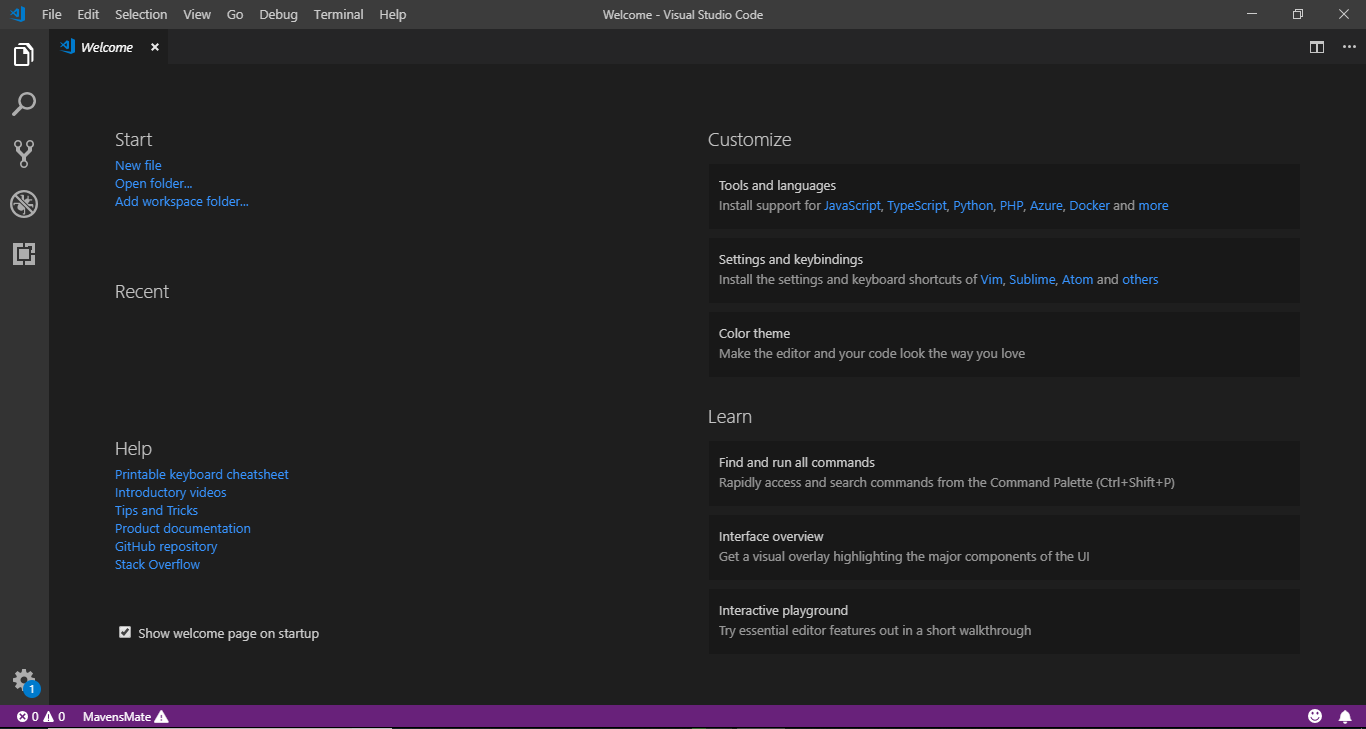Open the View menu
This screenshot has height=729, width=1366.
coord(197,14)
